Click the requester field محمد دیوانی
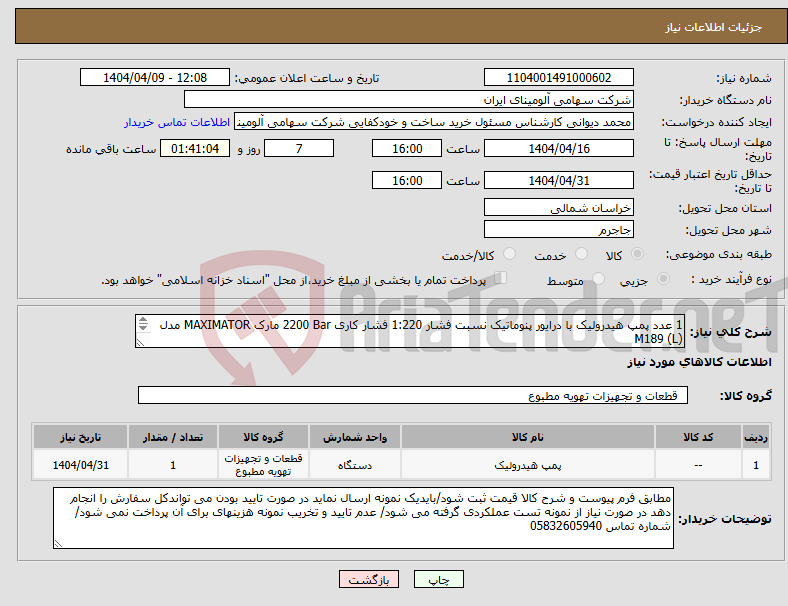Screen dimensions: 788x606 tap(434, 122)
